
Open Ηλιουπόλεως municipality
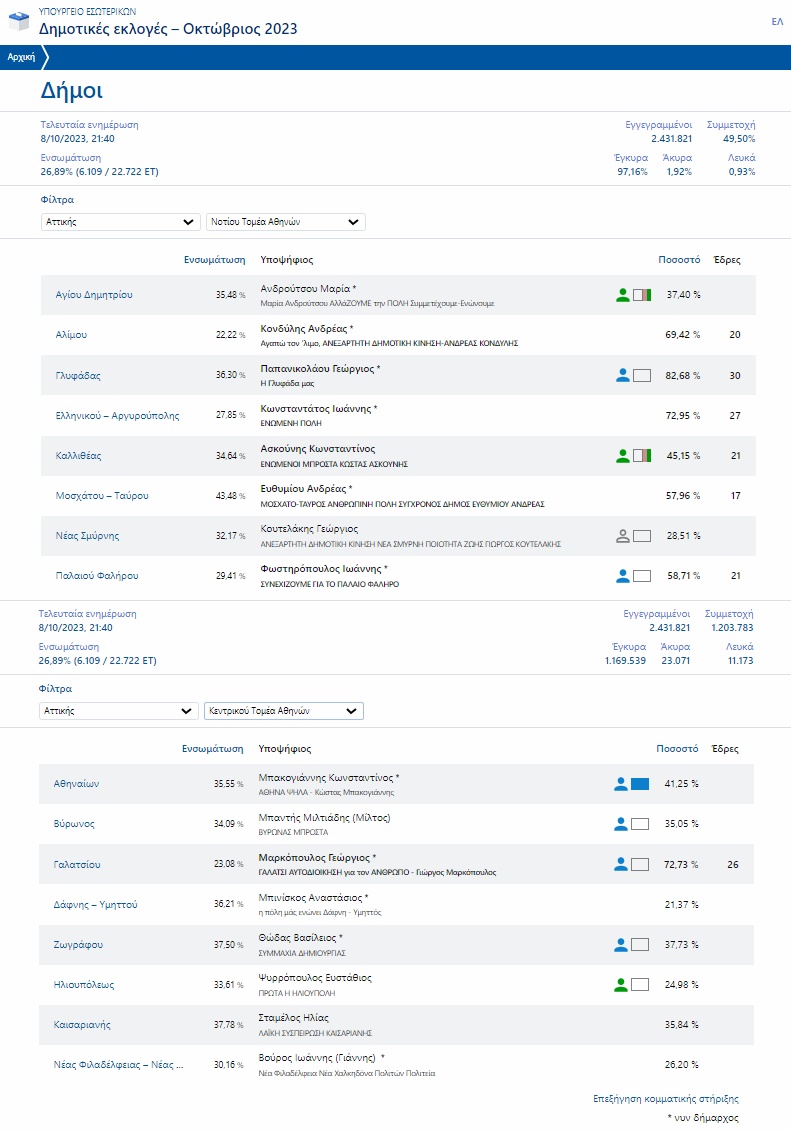click(x=84, y=984)
